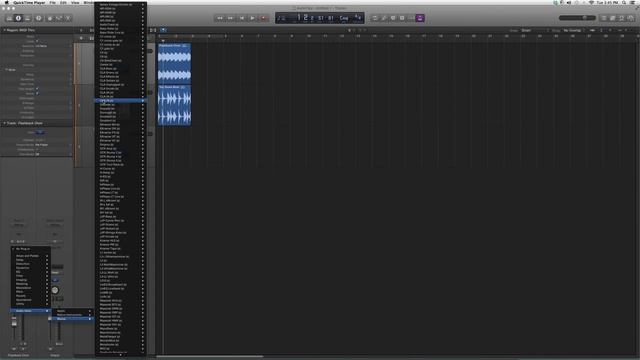The image size is (640, 360).
Task: Open the View menu in menu bar
Action: (75, 2)
